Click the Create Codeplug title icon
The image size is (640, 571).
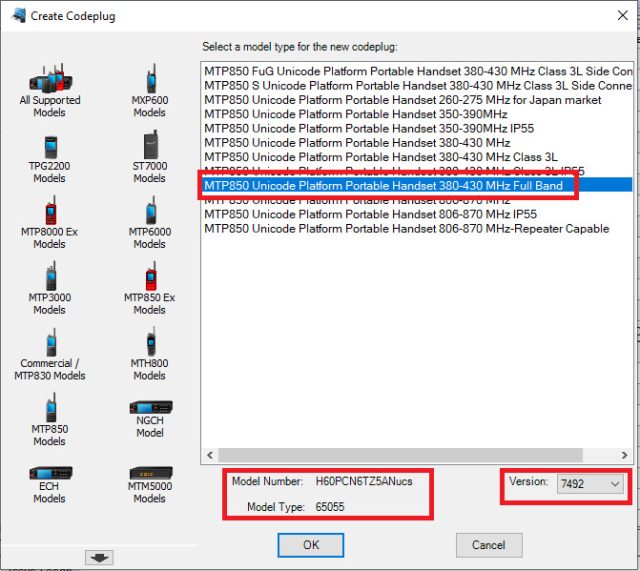pos(19,16)
